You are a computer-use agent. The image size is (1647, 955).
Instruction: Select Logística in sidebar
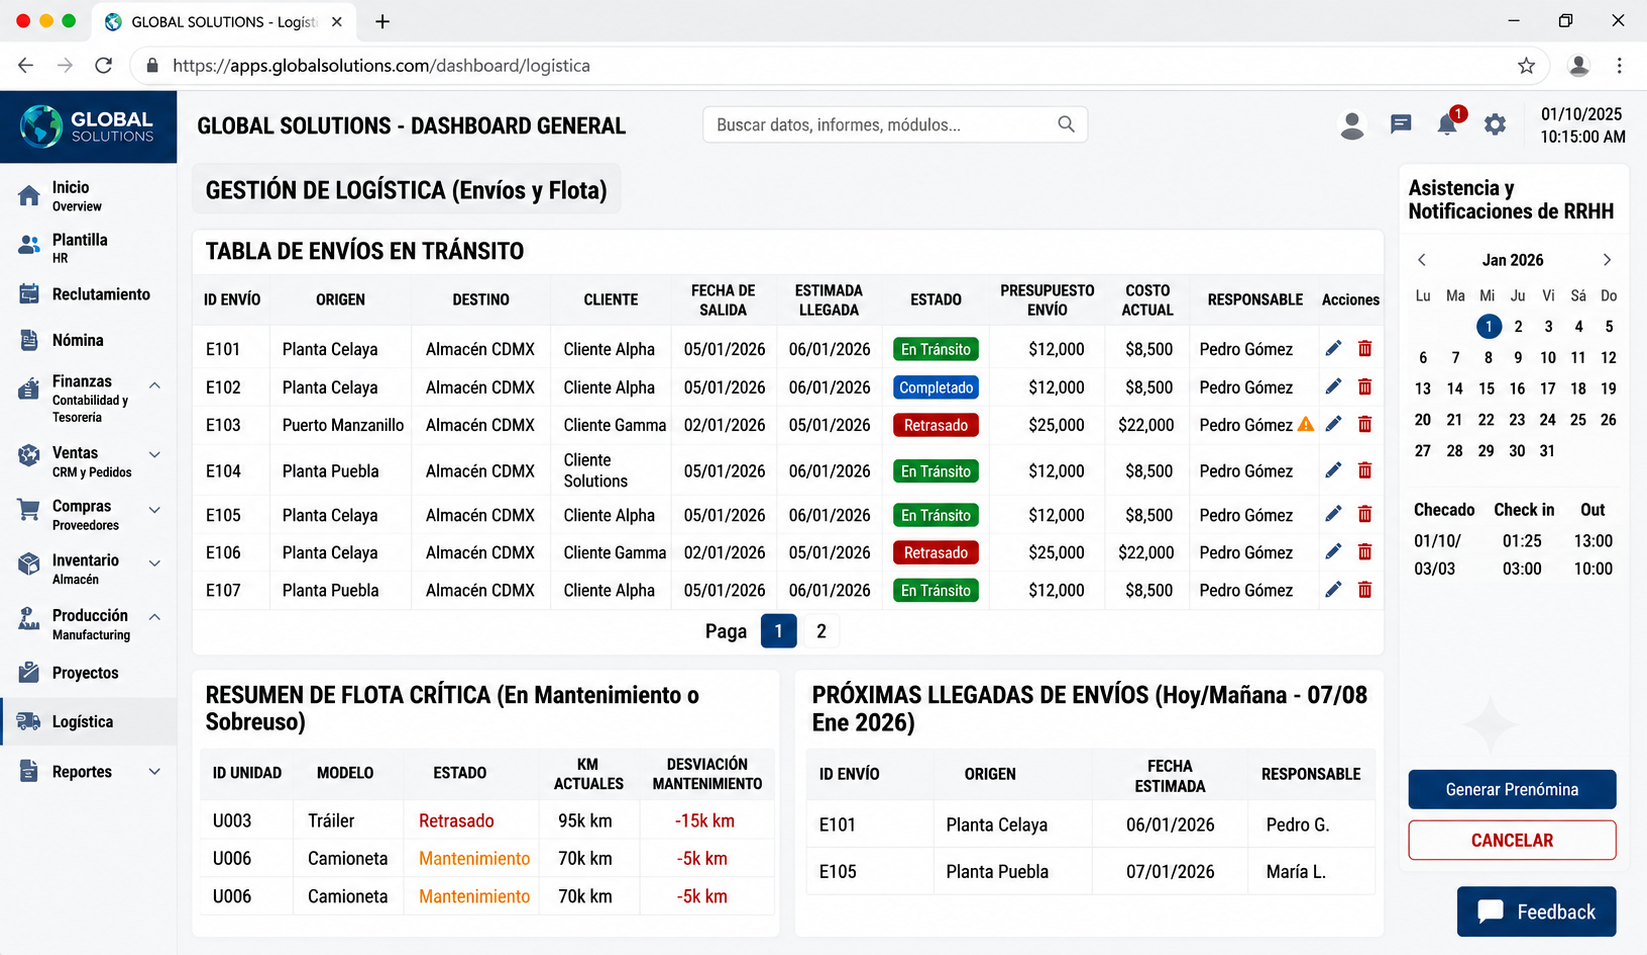pos(88,721)
